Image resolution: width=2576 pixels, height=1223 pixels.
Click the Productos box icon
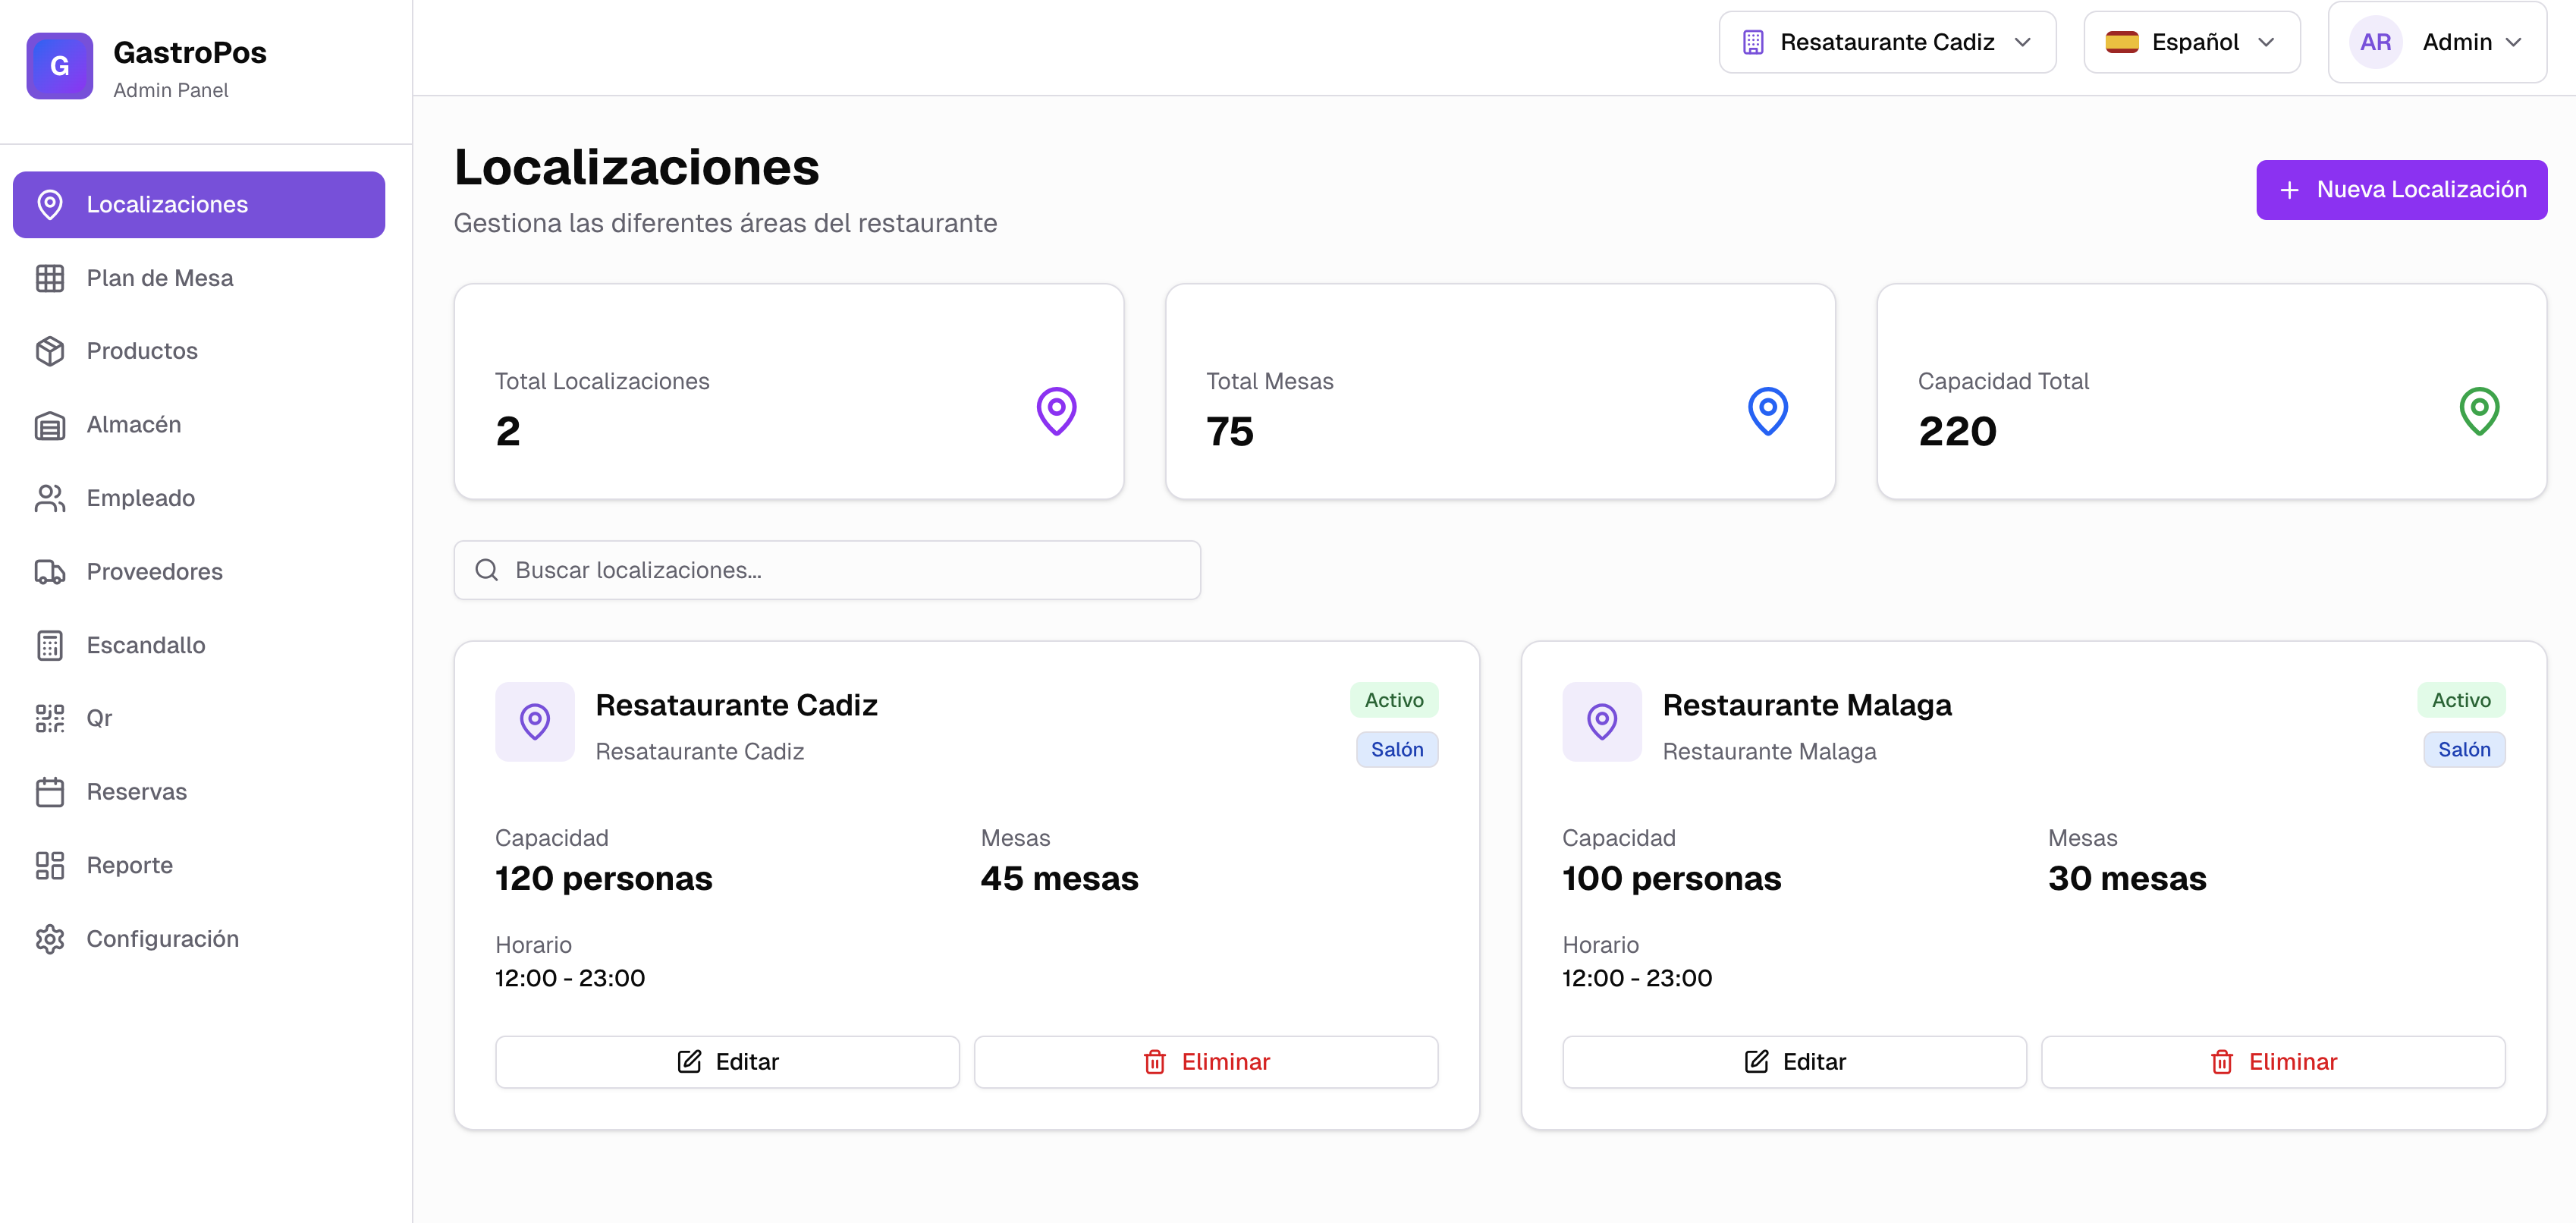point(49,351)
